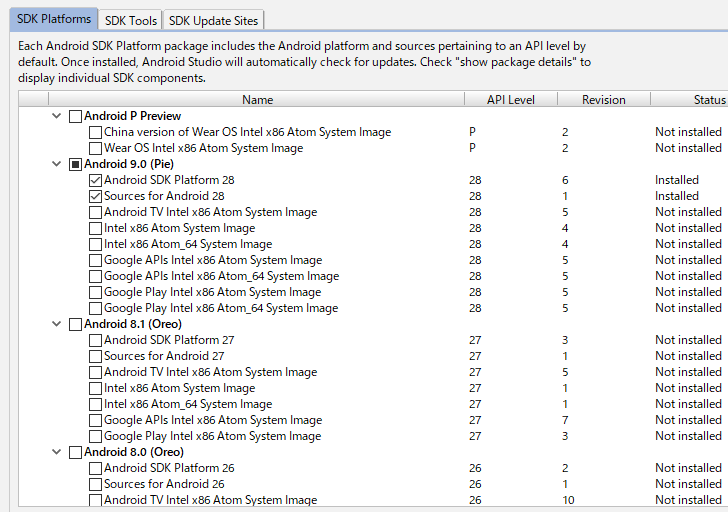Check Sources for Android 27
The width and height of the screenshot is (728, 512).
pyautogui.click(x=95, y=356)
